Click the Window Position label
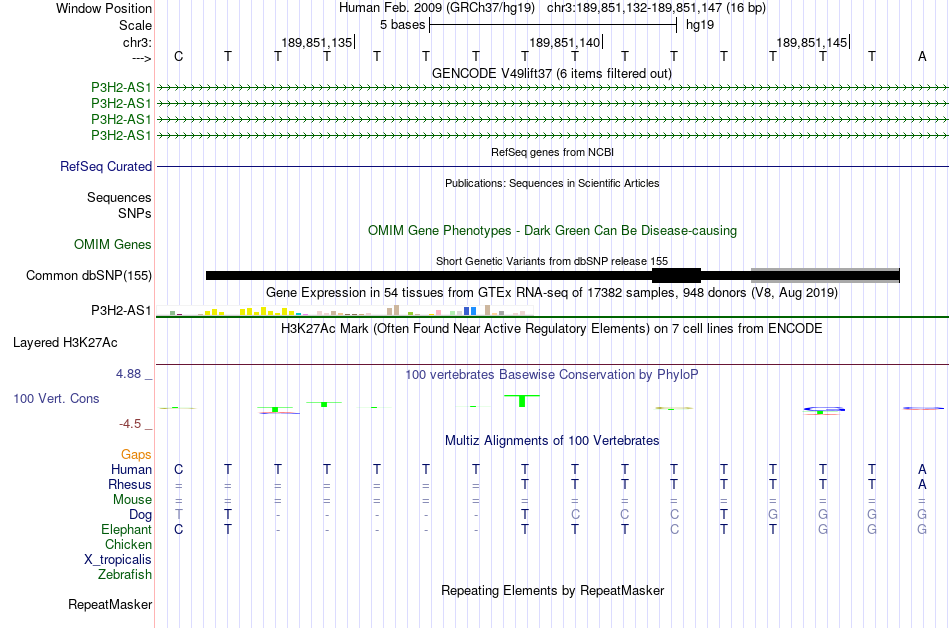This screenshot has width=950, height=628. [x=104, y=8]
